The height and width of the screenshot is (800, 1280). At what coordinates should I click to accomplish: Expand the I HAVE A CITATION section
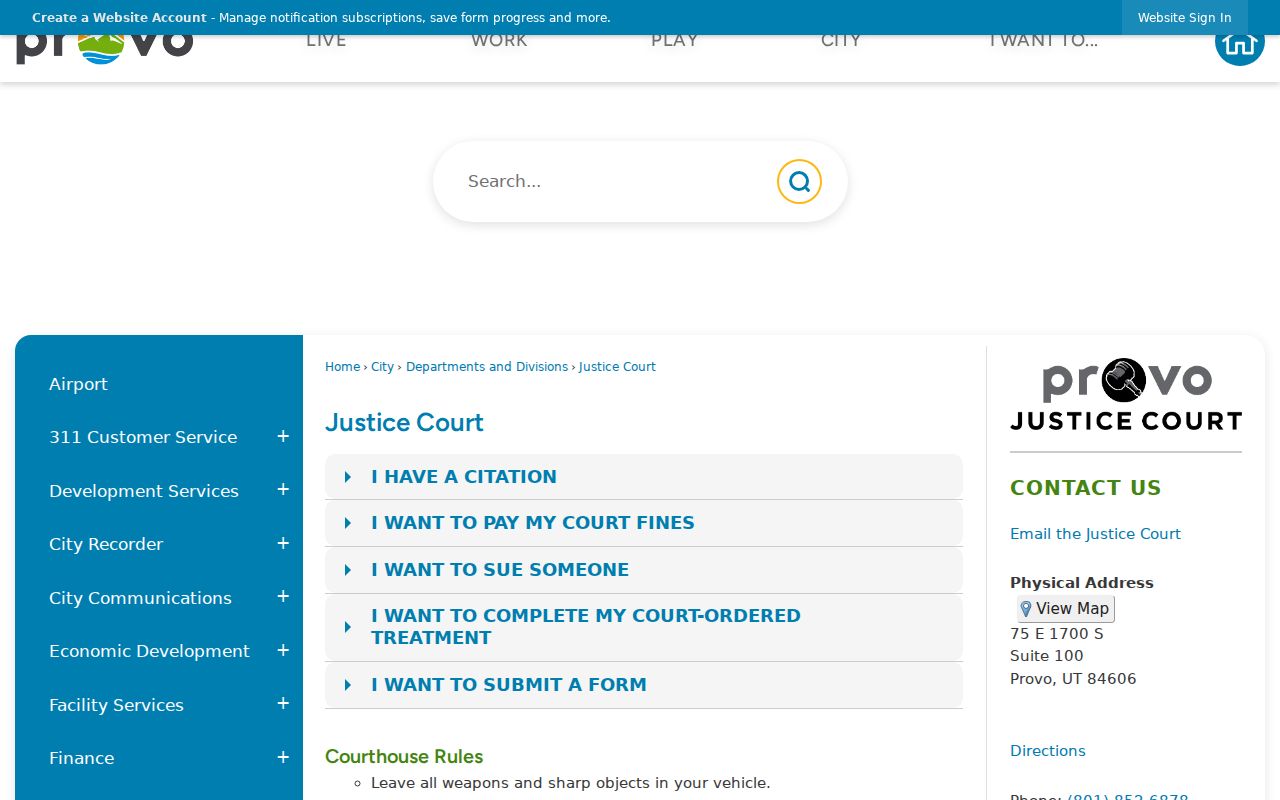coord(644,477)
